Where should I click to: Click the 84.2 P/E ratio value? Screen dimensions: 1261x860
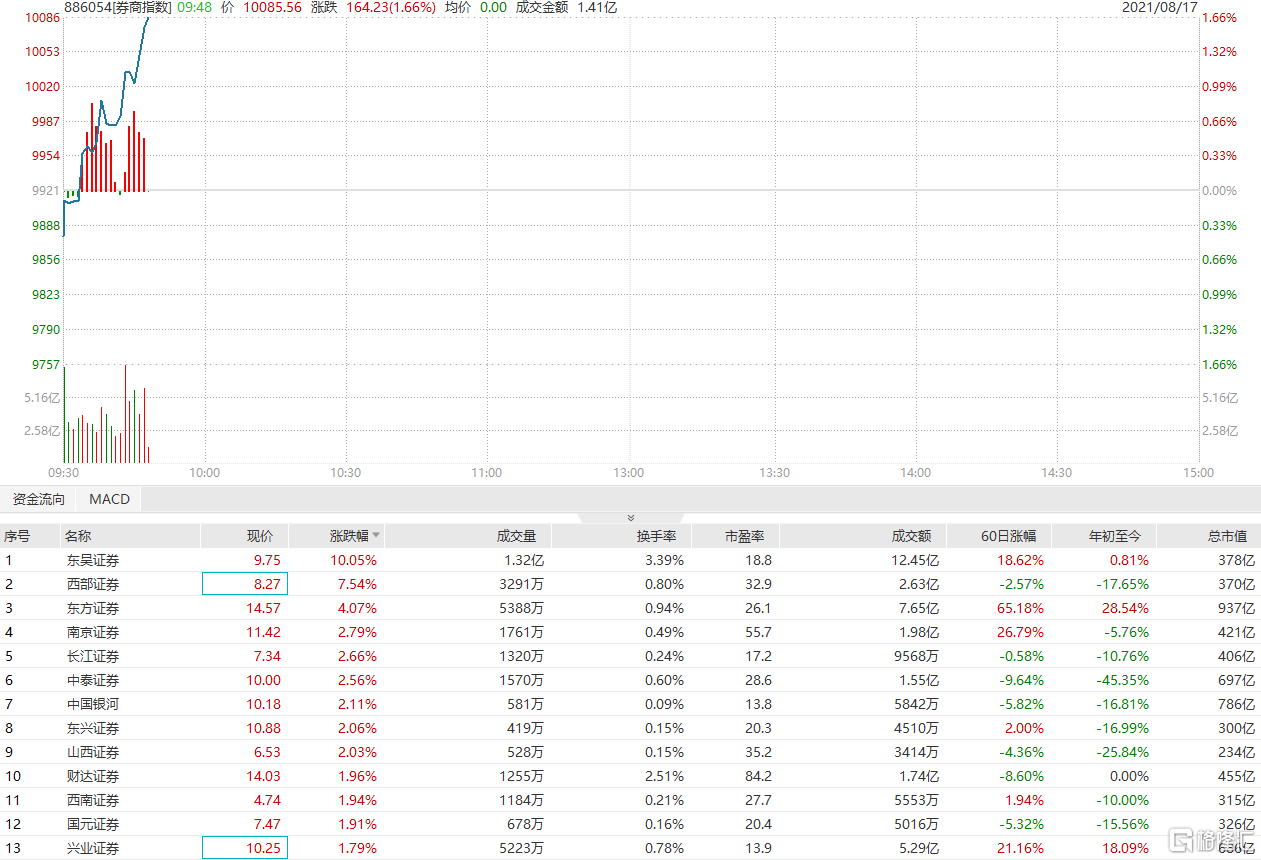coord(760,776)
